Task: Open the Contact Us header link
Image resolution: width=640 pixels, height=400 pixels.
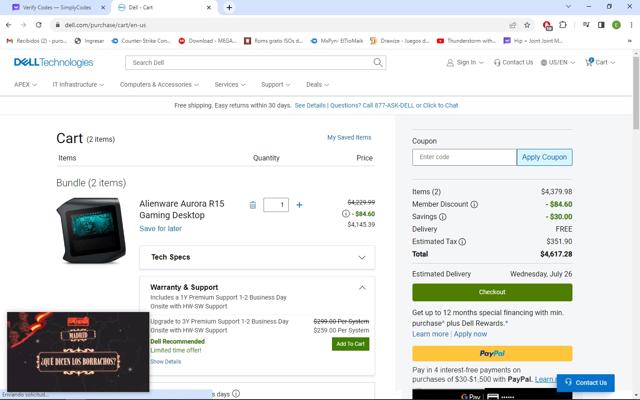Action: tap(513, 62)
